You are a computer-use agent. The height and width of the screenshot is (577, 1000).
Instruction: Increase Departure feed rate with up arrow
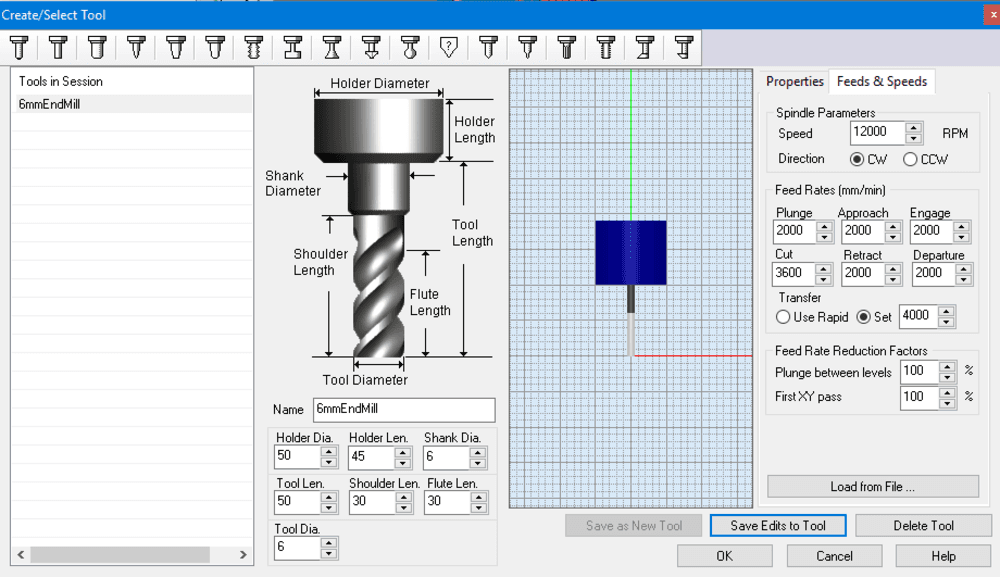click(x=964, y=269)
